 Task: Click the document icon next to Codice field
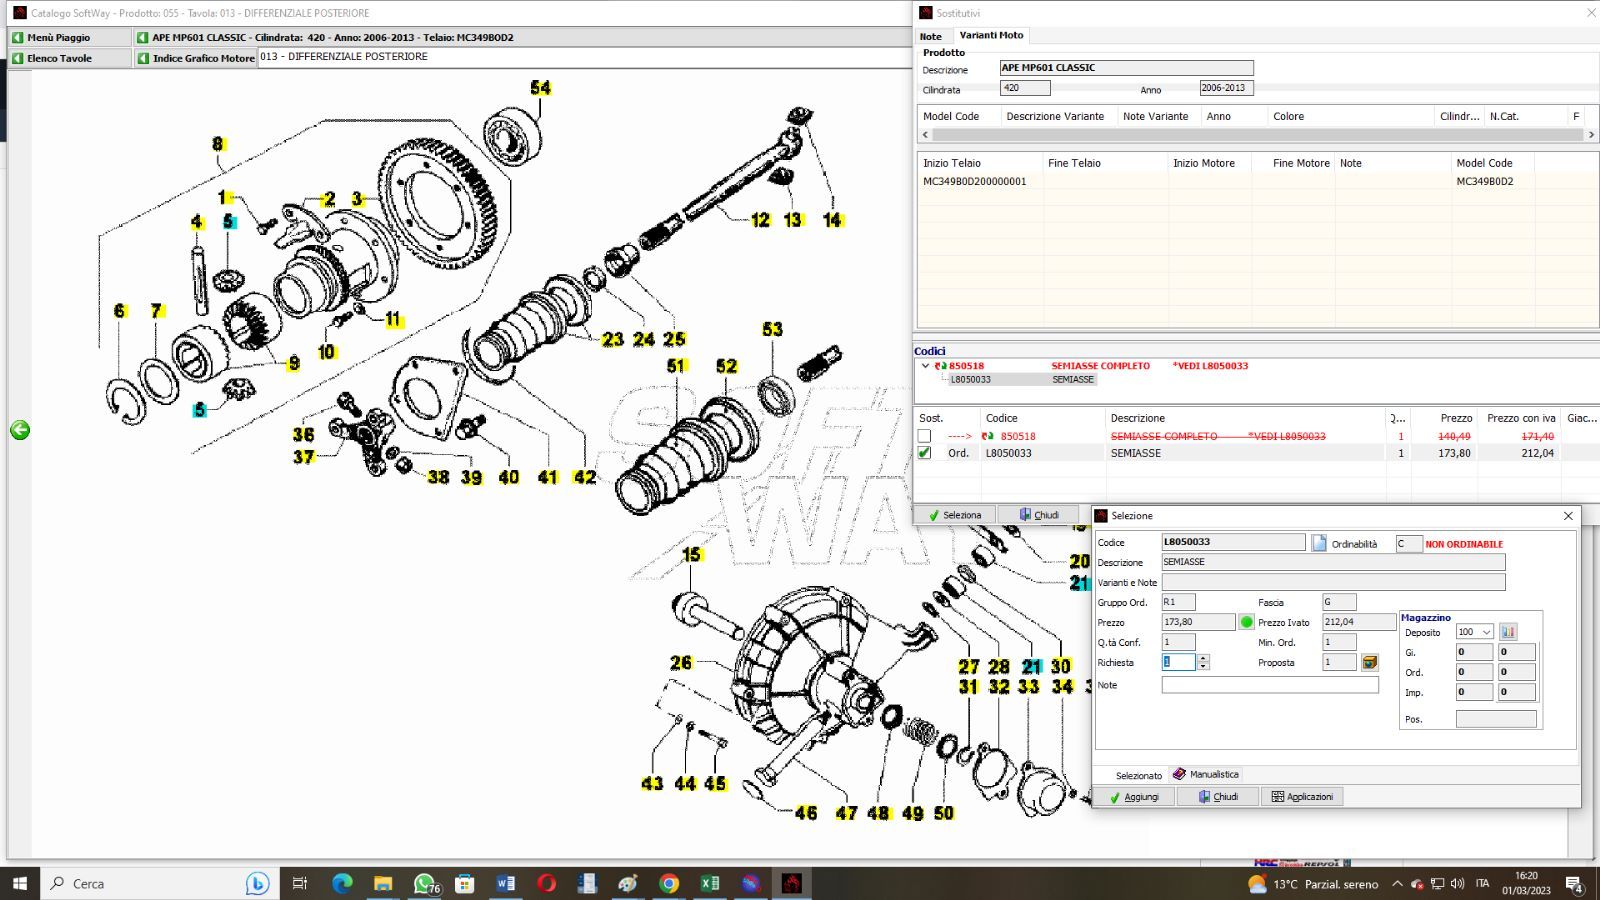point(1319,543)
